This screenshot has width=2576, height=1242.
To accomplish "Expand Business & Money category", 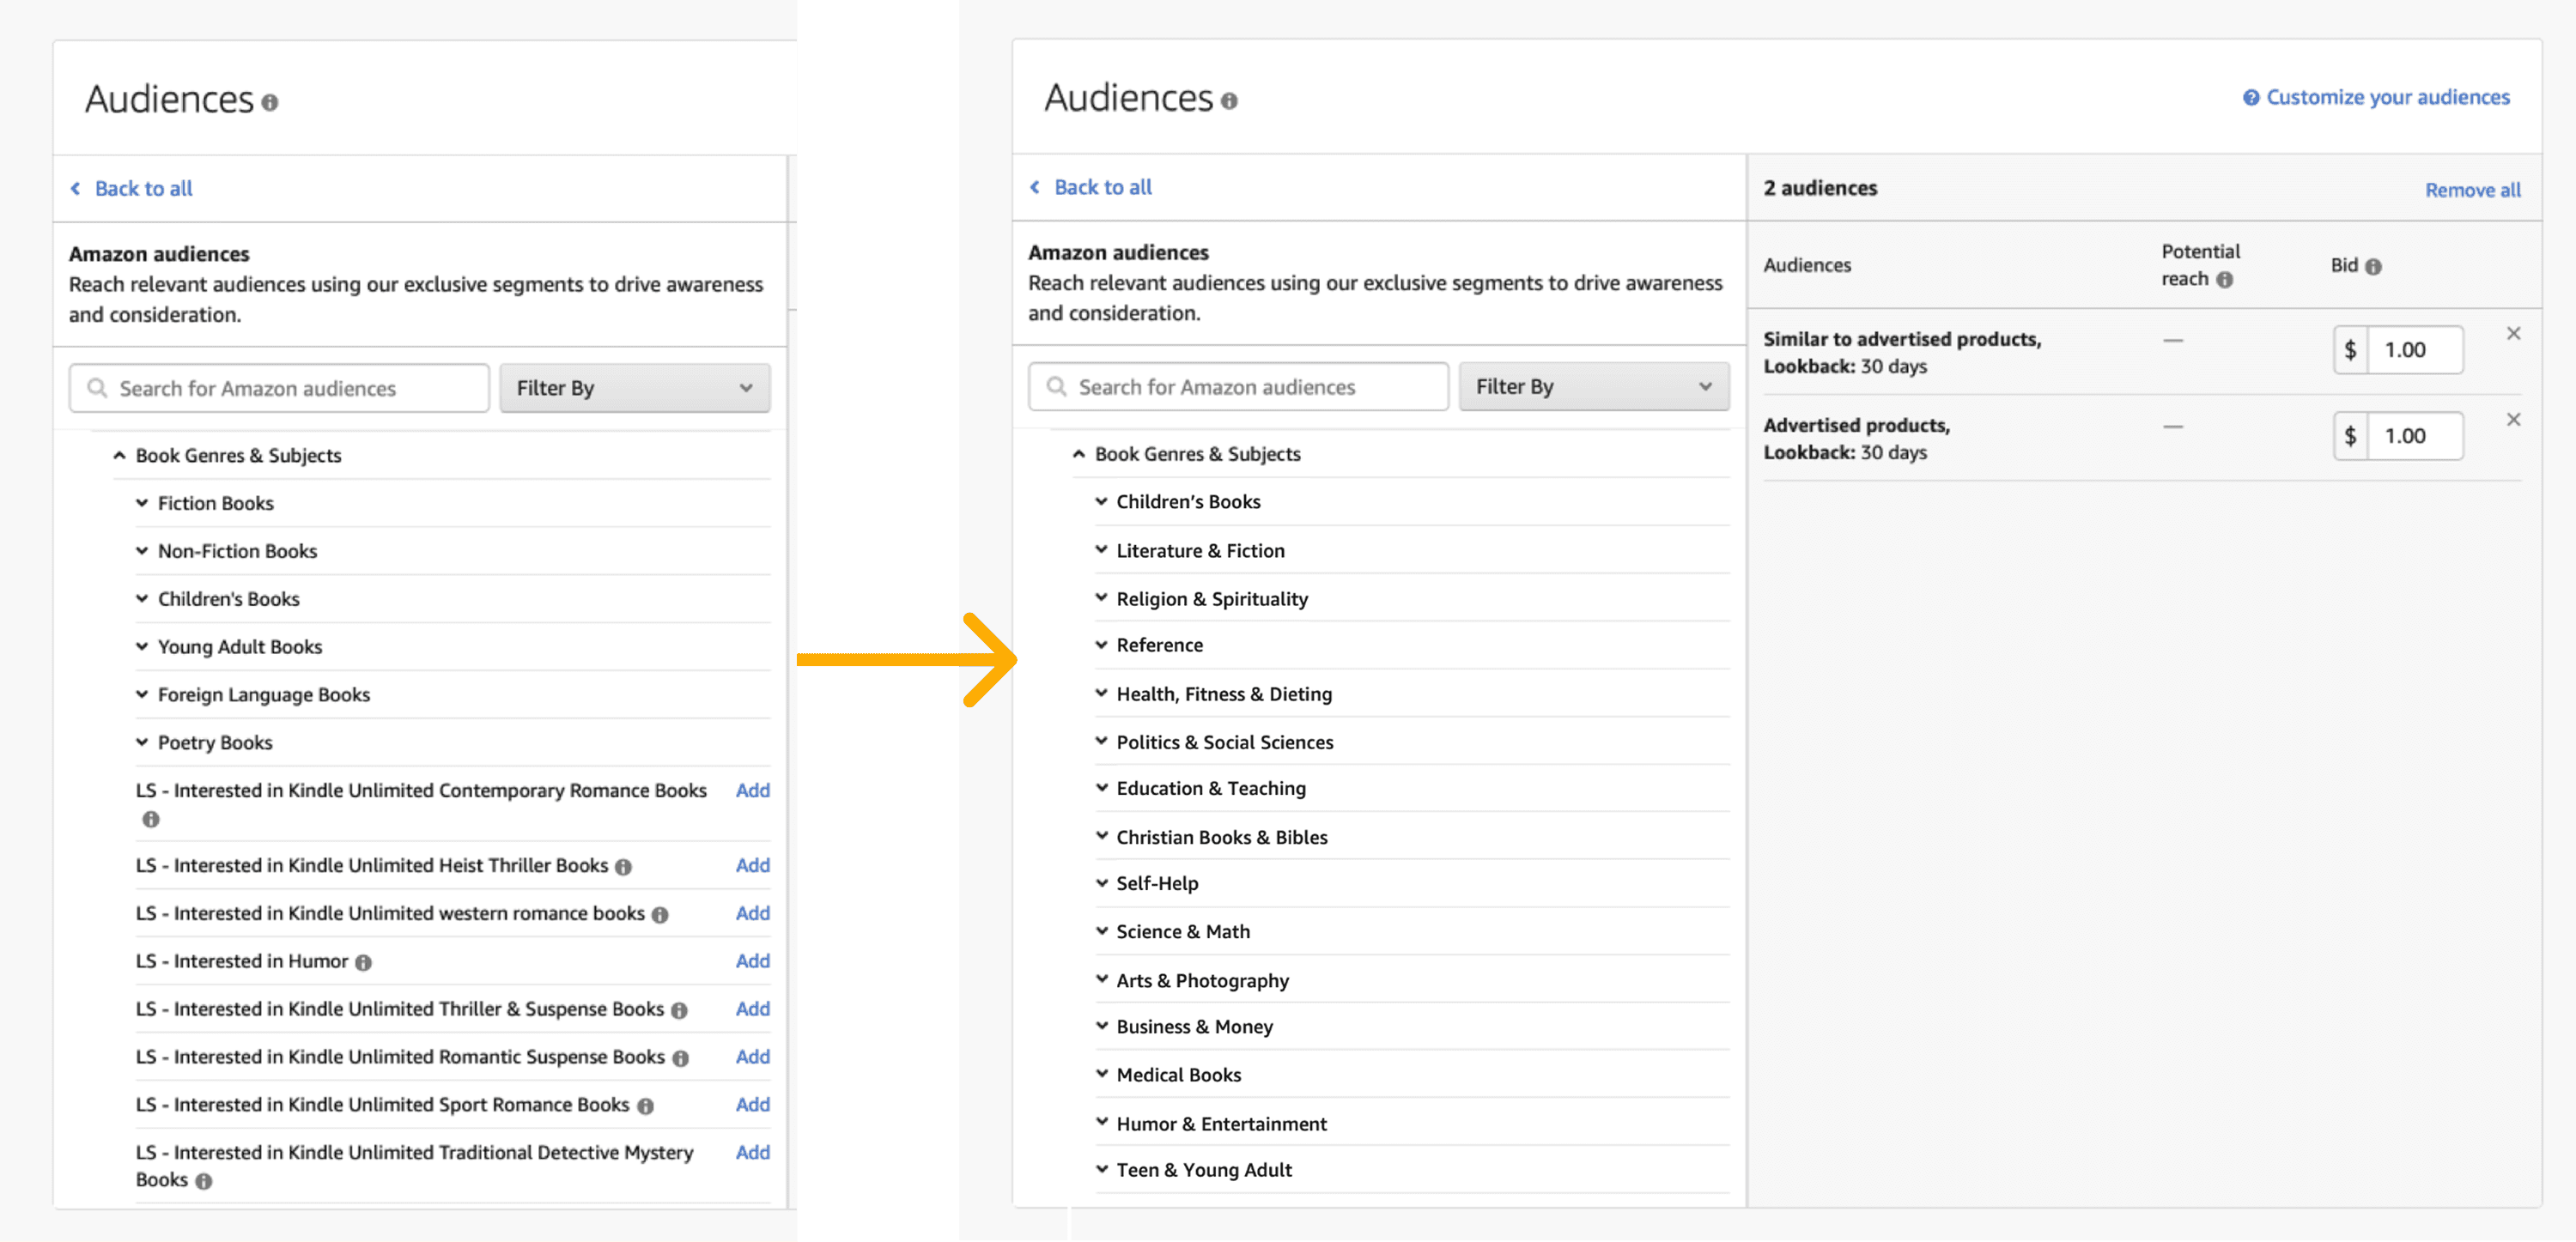I will (1101, 1026).
